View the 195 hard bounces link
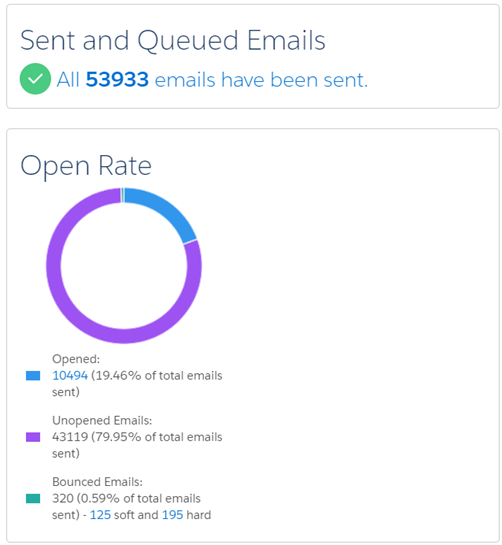The width and height of the screenshot is (502, 545). (172, 515)
